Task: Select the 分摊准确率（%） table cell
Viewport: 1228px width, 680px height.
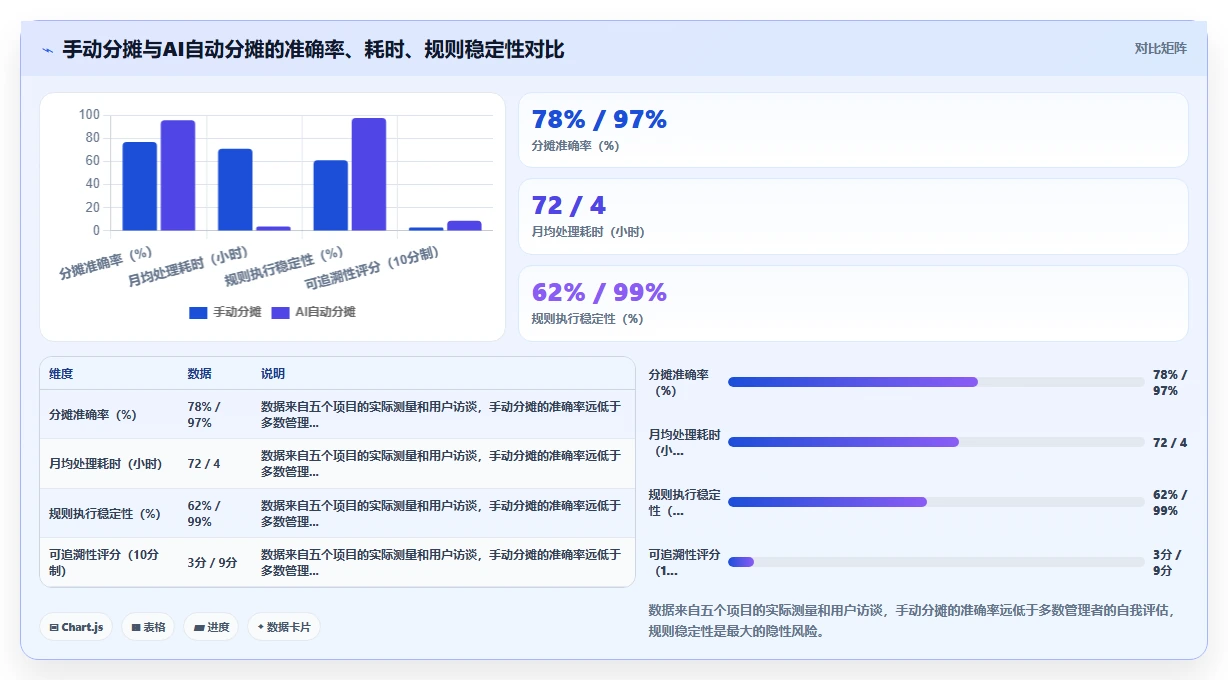Action: click(108, 414)
